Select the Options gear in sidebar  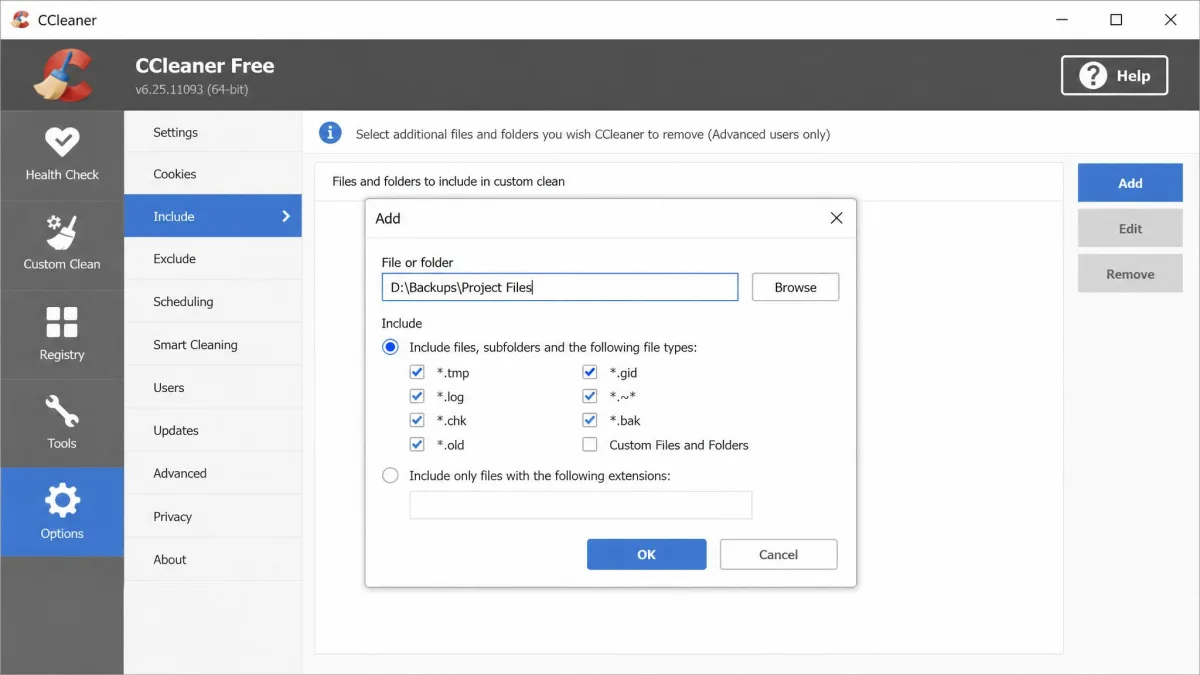point(62,512)
